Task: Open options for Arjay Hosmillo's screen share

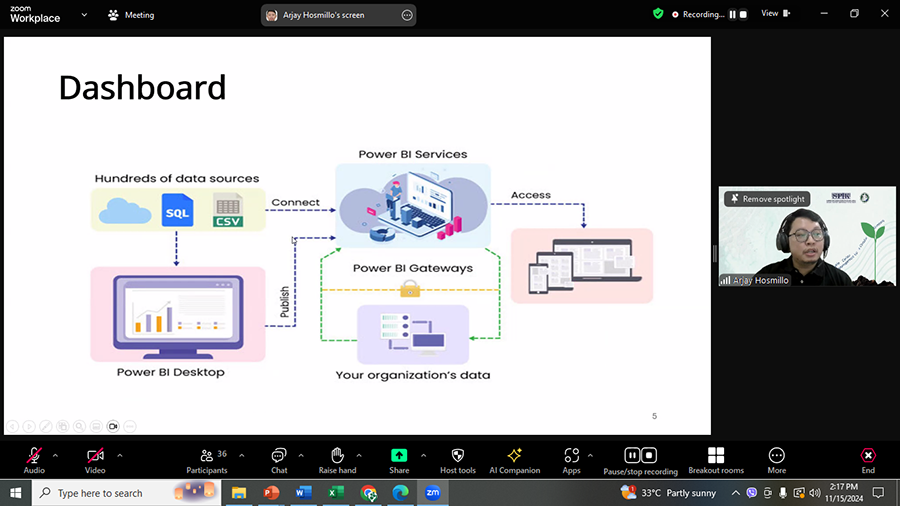Action: pos(407,15)
